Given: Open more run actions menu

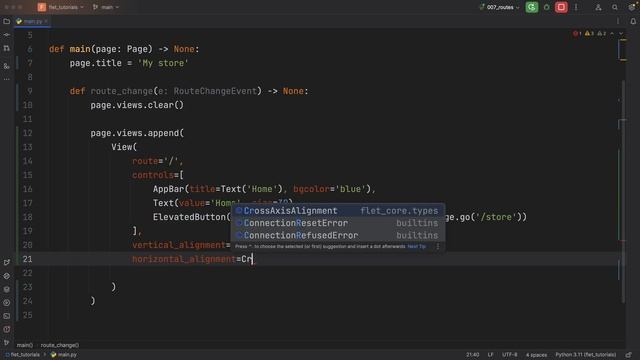Looking at the screenshot, I should [x=576, y=7].
